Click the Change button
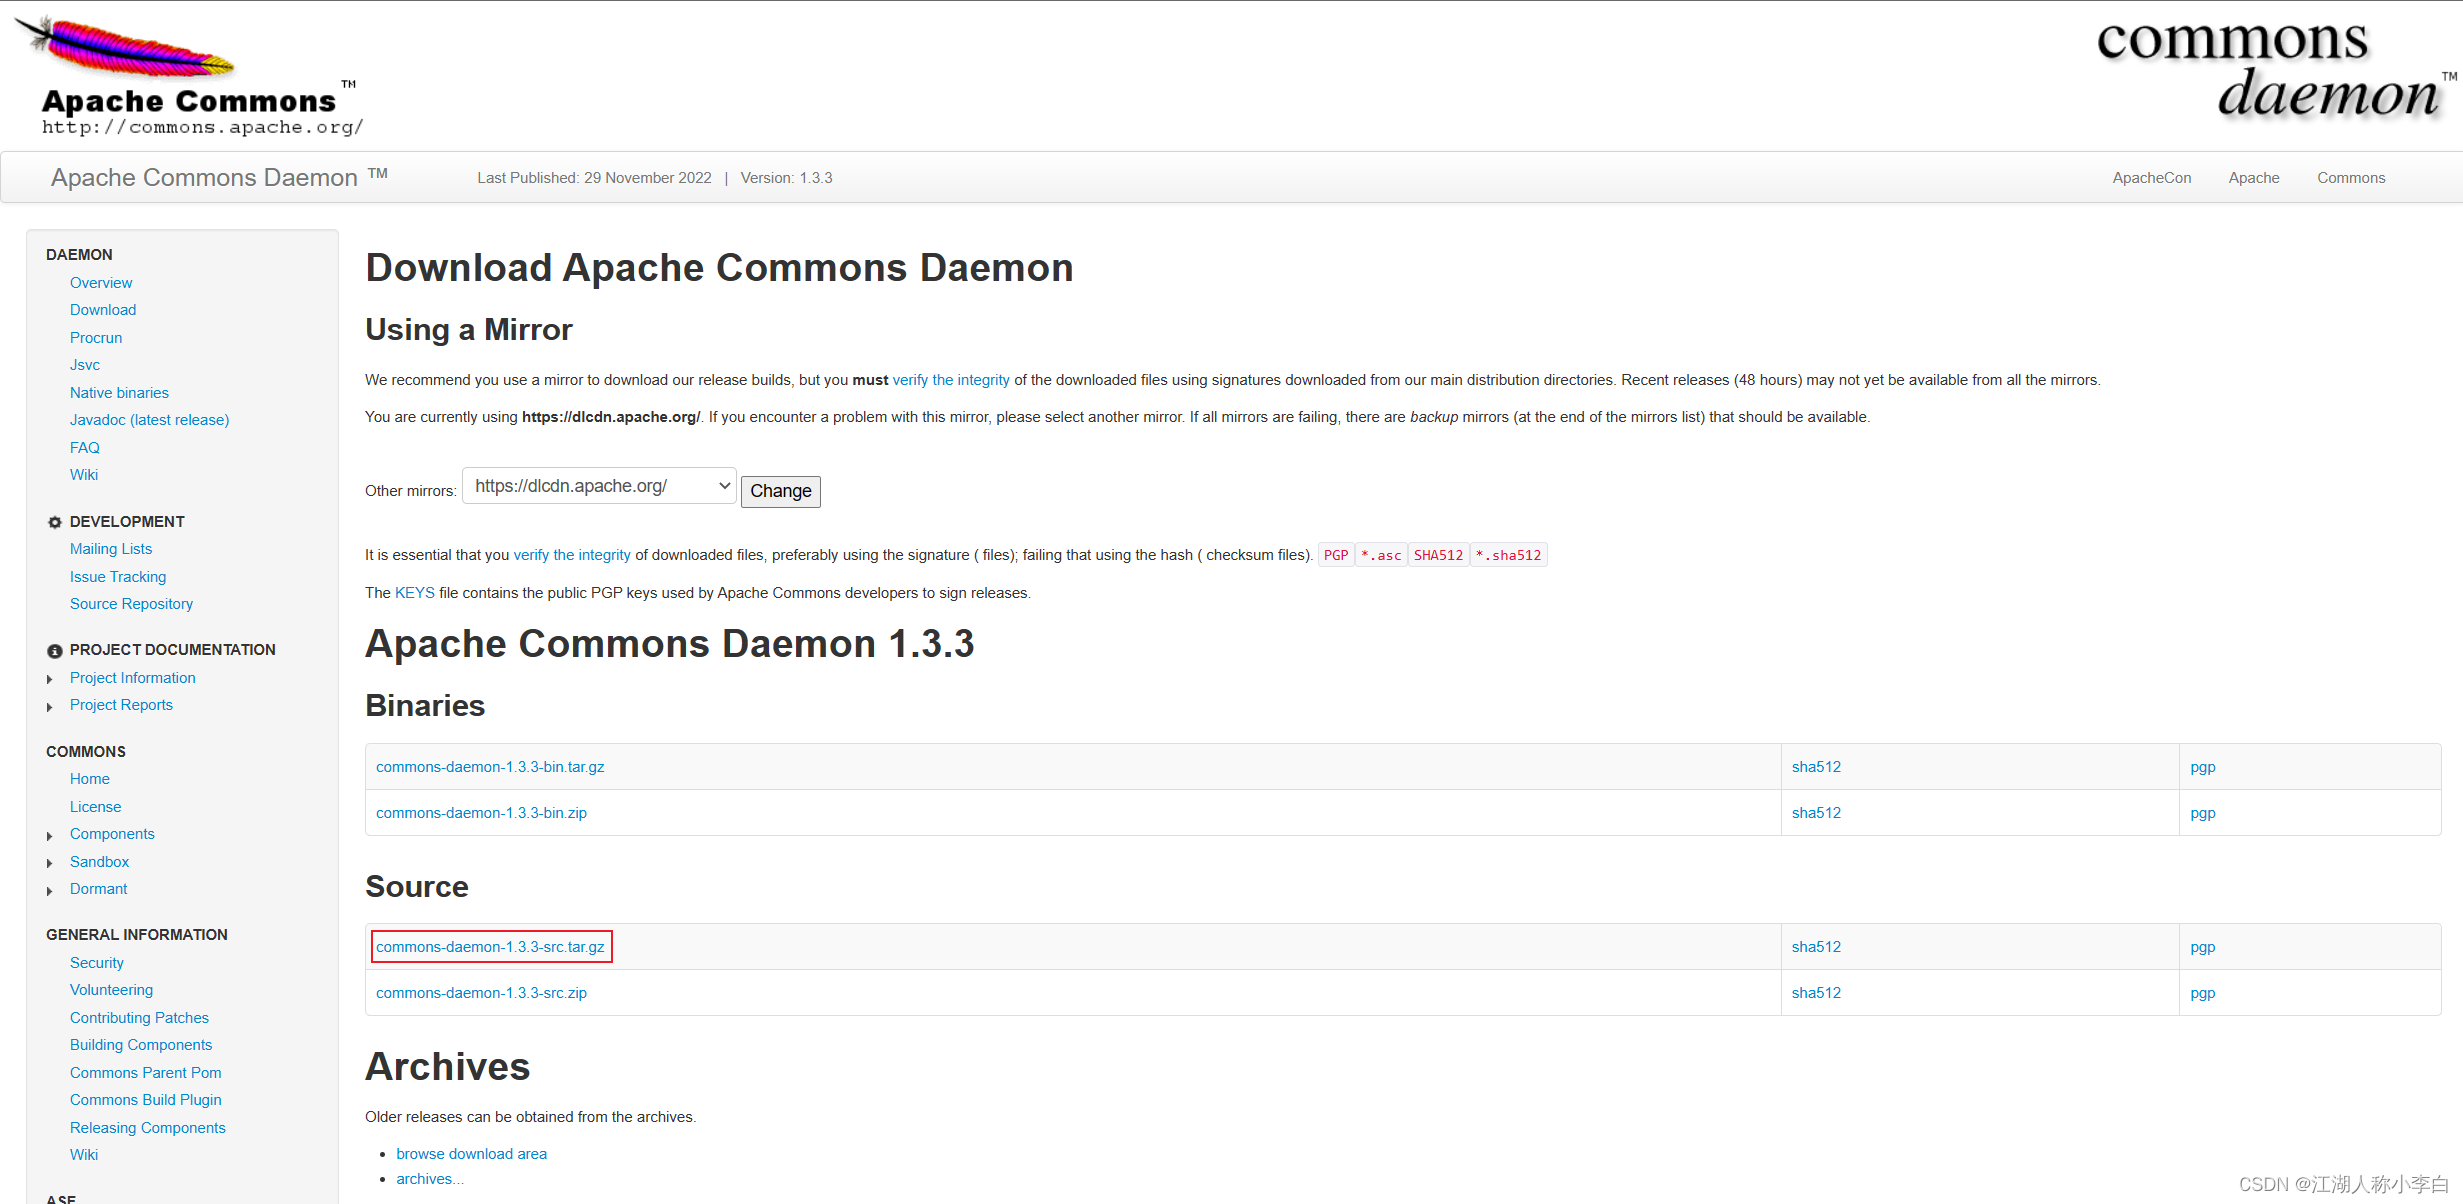2463x1204 pixels. point(780,491)
